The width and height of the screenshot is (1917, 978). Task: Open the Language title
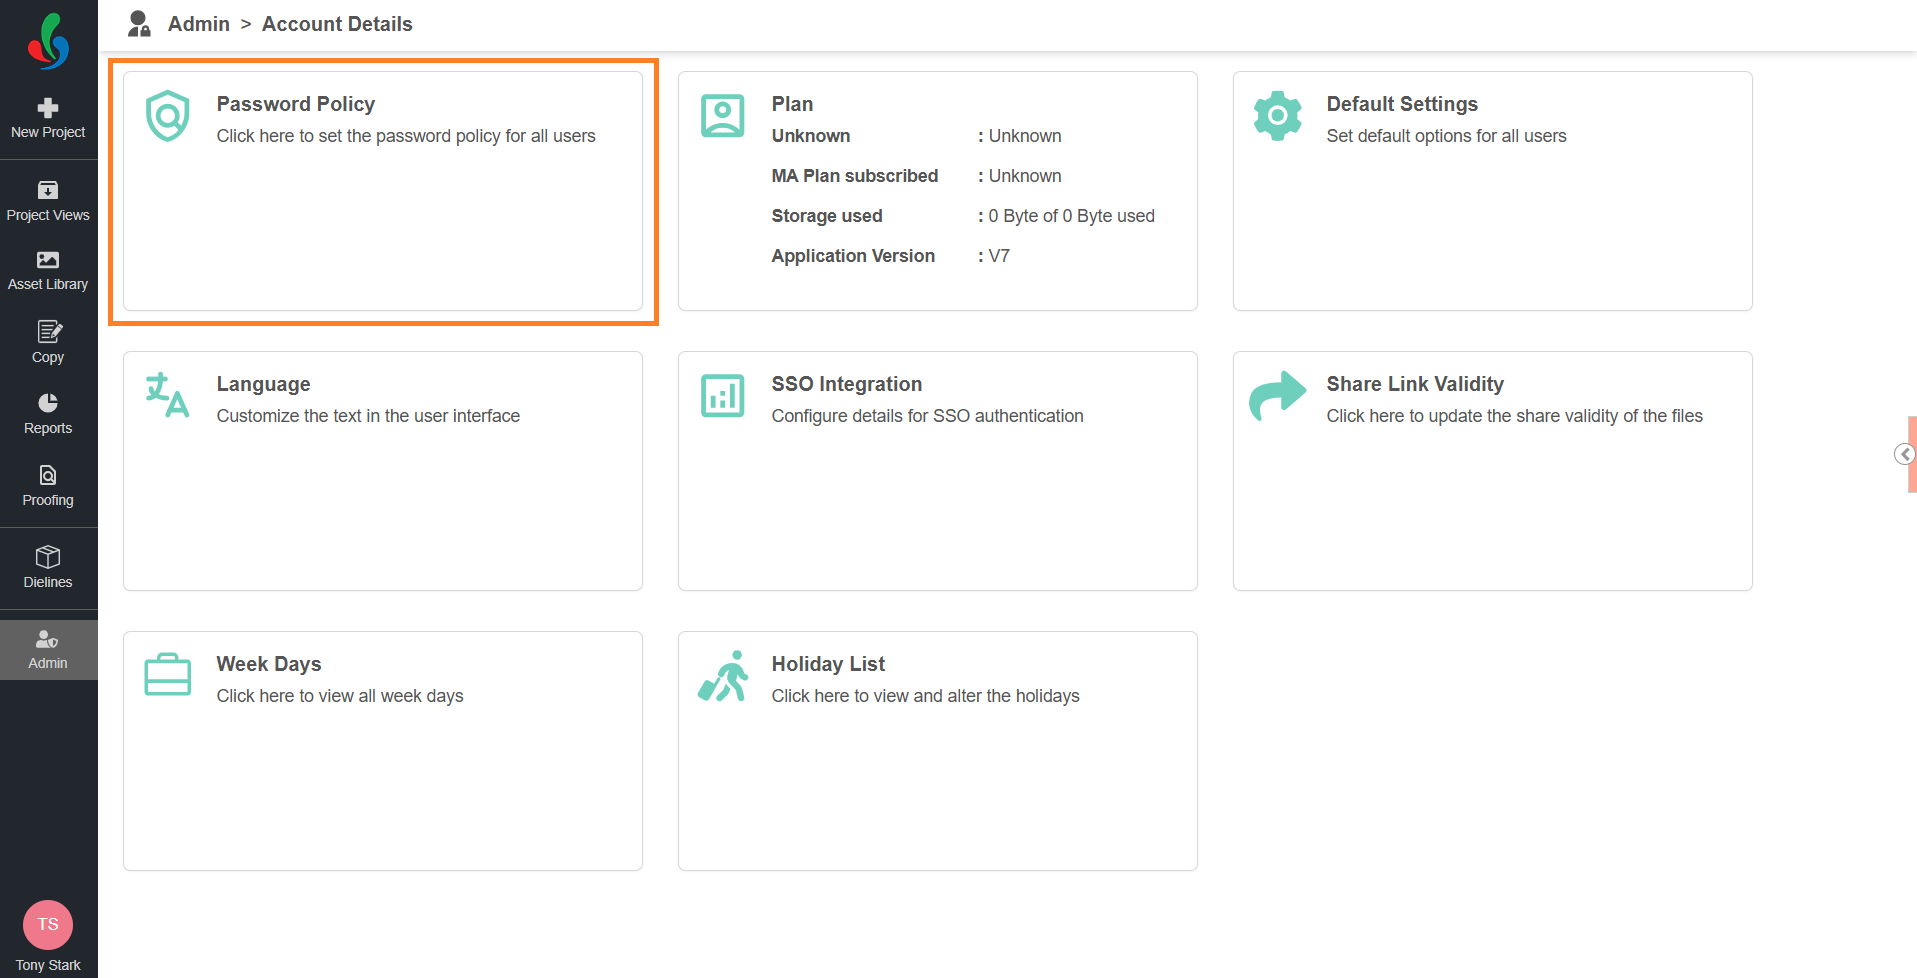coord(264,384)
